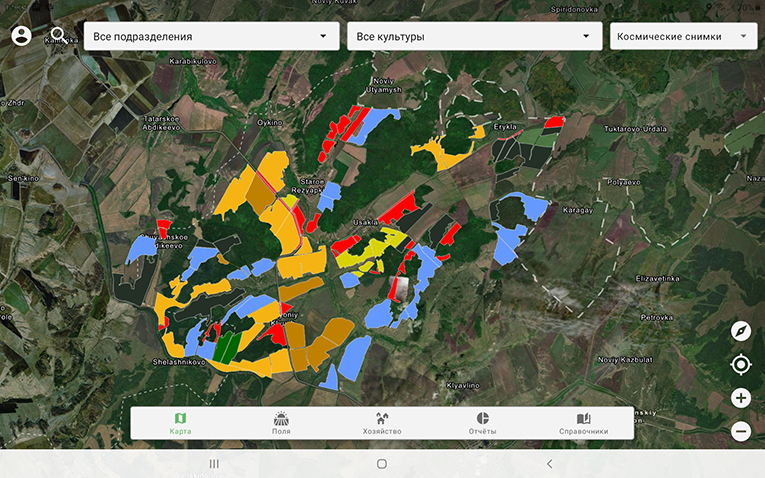765x478 pixels.
Task: Open Android recent apps button
Action: (213, 464)
